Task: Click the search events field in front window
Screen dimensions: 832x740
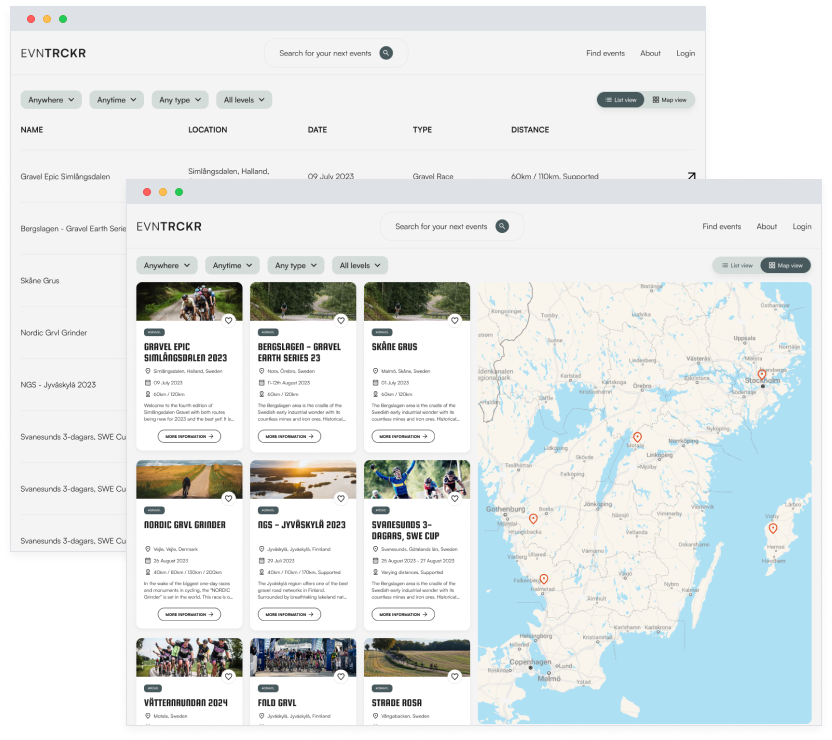Action: [440, 227]
